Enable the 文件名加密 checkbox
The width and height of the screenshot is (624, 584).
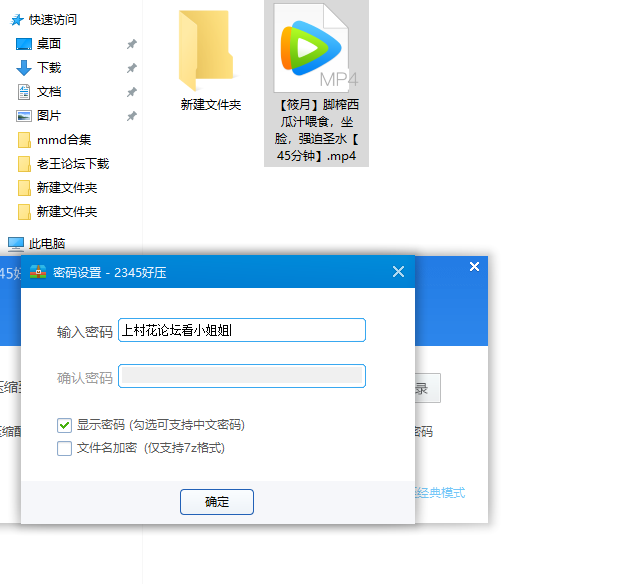(x=65, y=449)
